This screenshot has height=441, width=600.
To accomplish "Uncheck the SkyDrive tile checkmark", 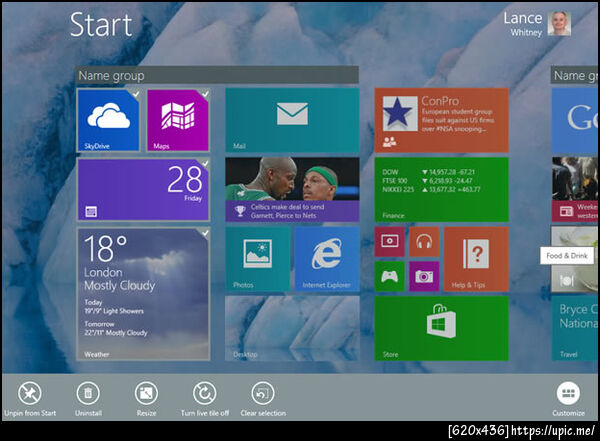I will coord(135,94).
